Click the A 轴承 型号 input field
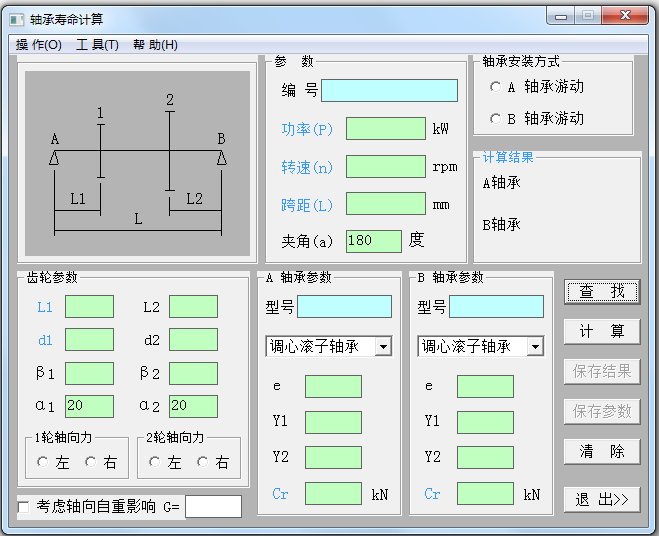 344,307
